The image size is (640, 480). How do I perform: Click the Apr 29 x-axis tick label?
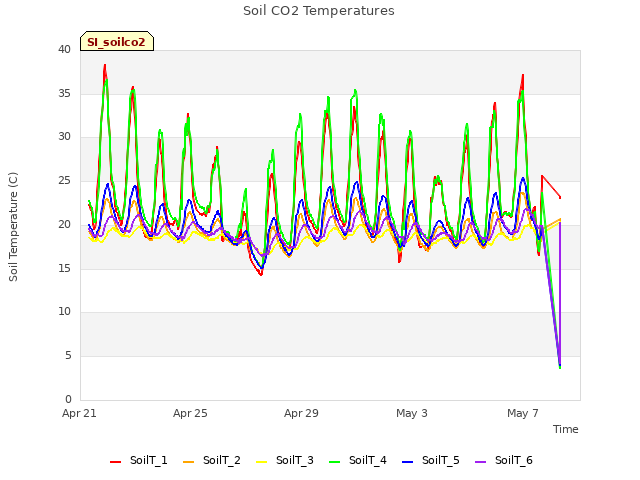point(301,413)
